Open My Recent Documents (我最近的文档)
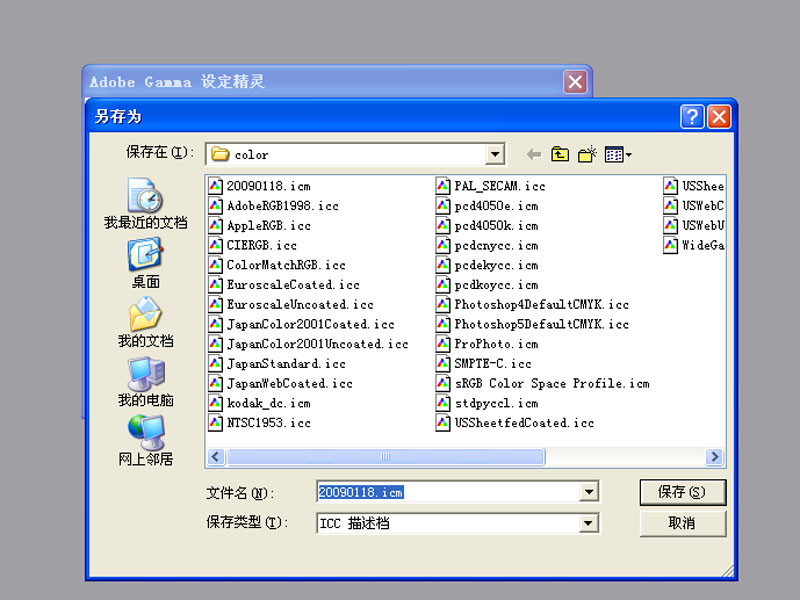Screen dimensions: 800x600 145,203
